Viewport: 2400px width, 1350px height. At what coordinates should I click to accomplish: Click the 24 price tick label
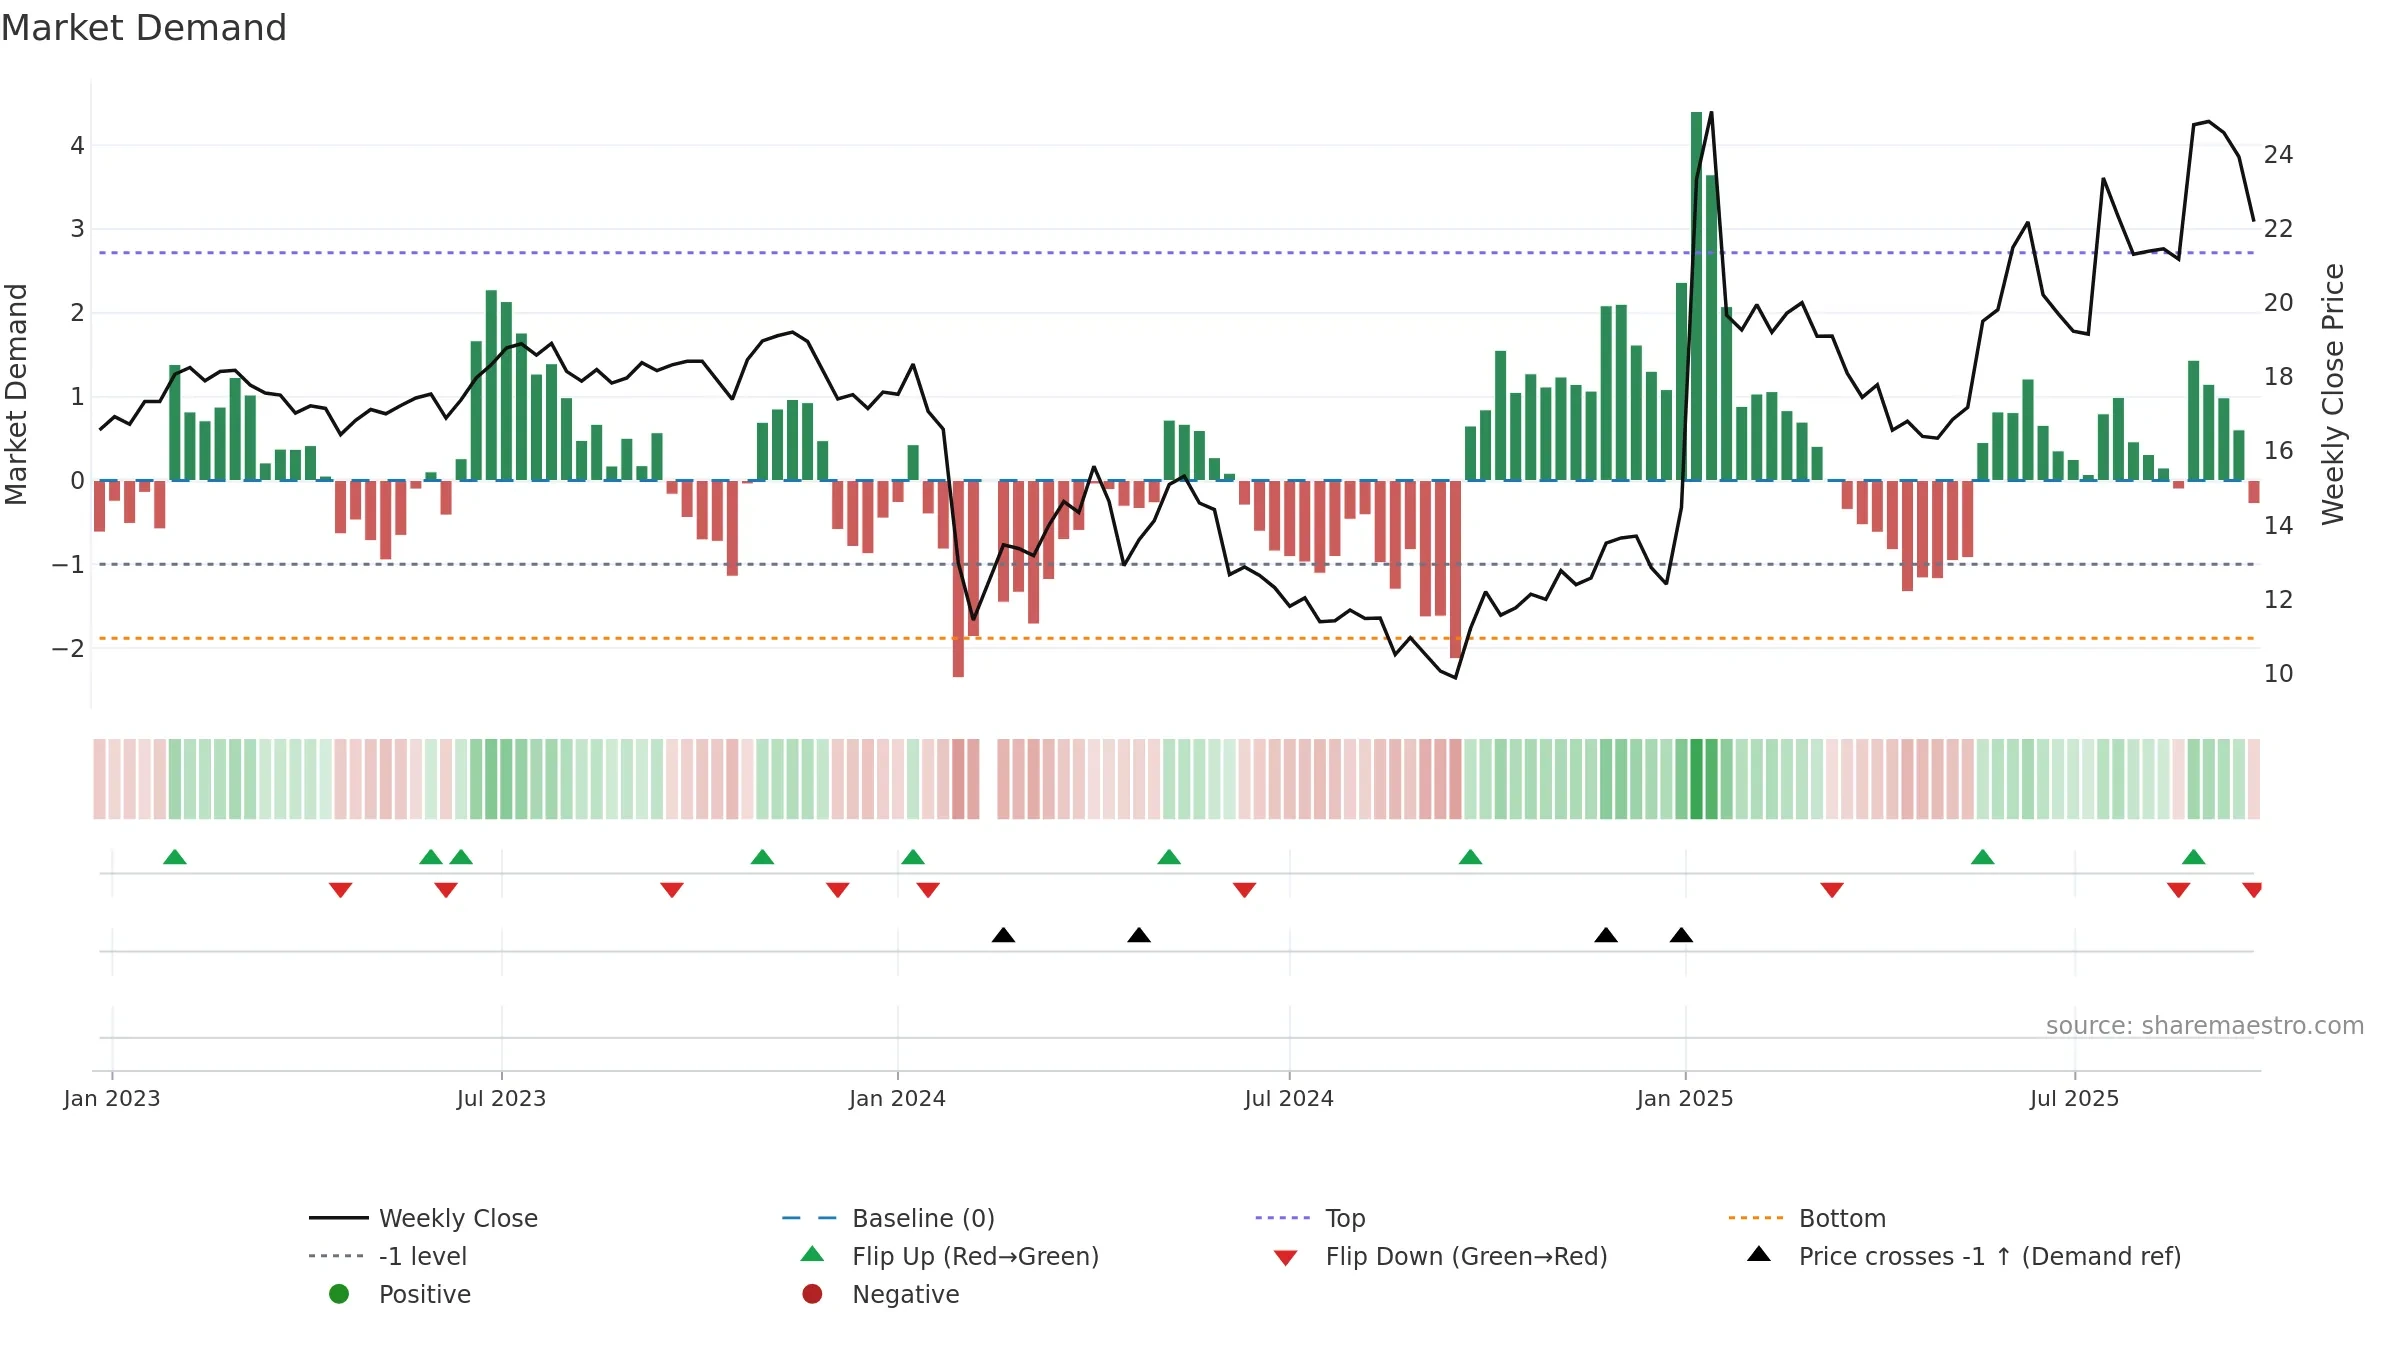point(2278,155)
